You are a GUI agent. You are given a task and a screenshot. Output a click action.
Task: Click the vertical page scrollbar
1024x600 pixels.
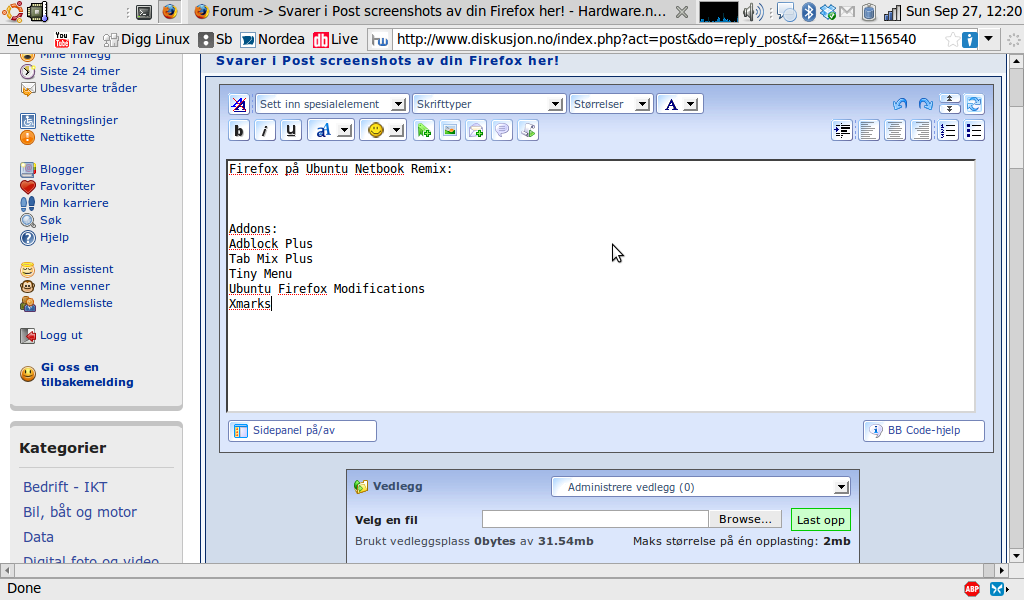click(1016, 309)
